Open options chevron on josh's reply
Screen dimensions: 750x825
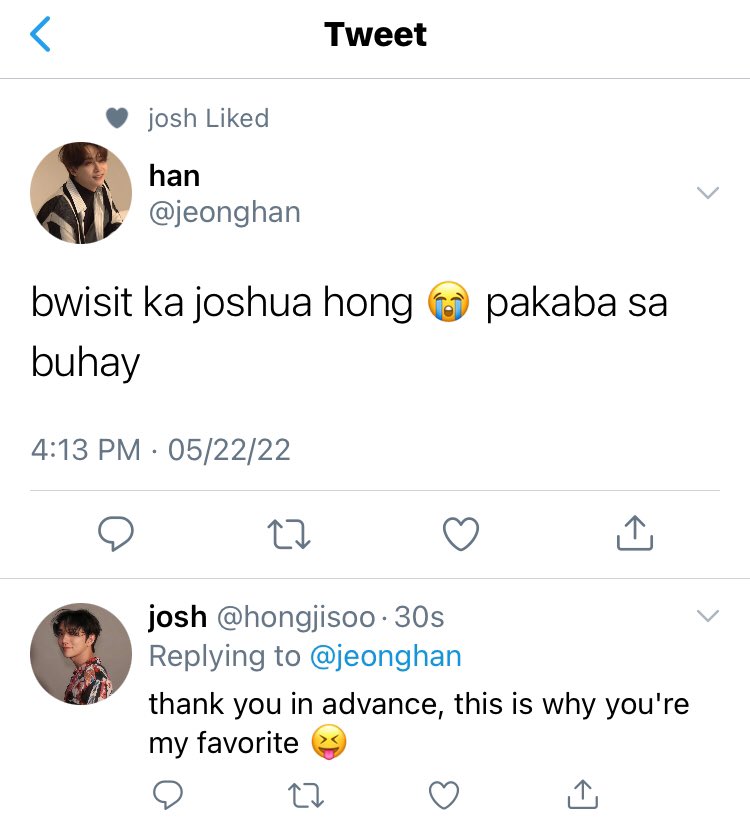pos(707,616)
